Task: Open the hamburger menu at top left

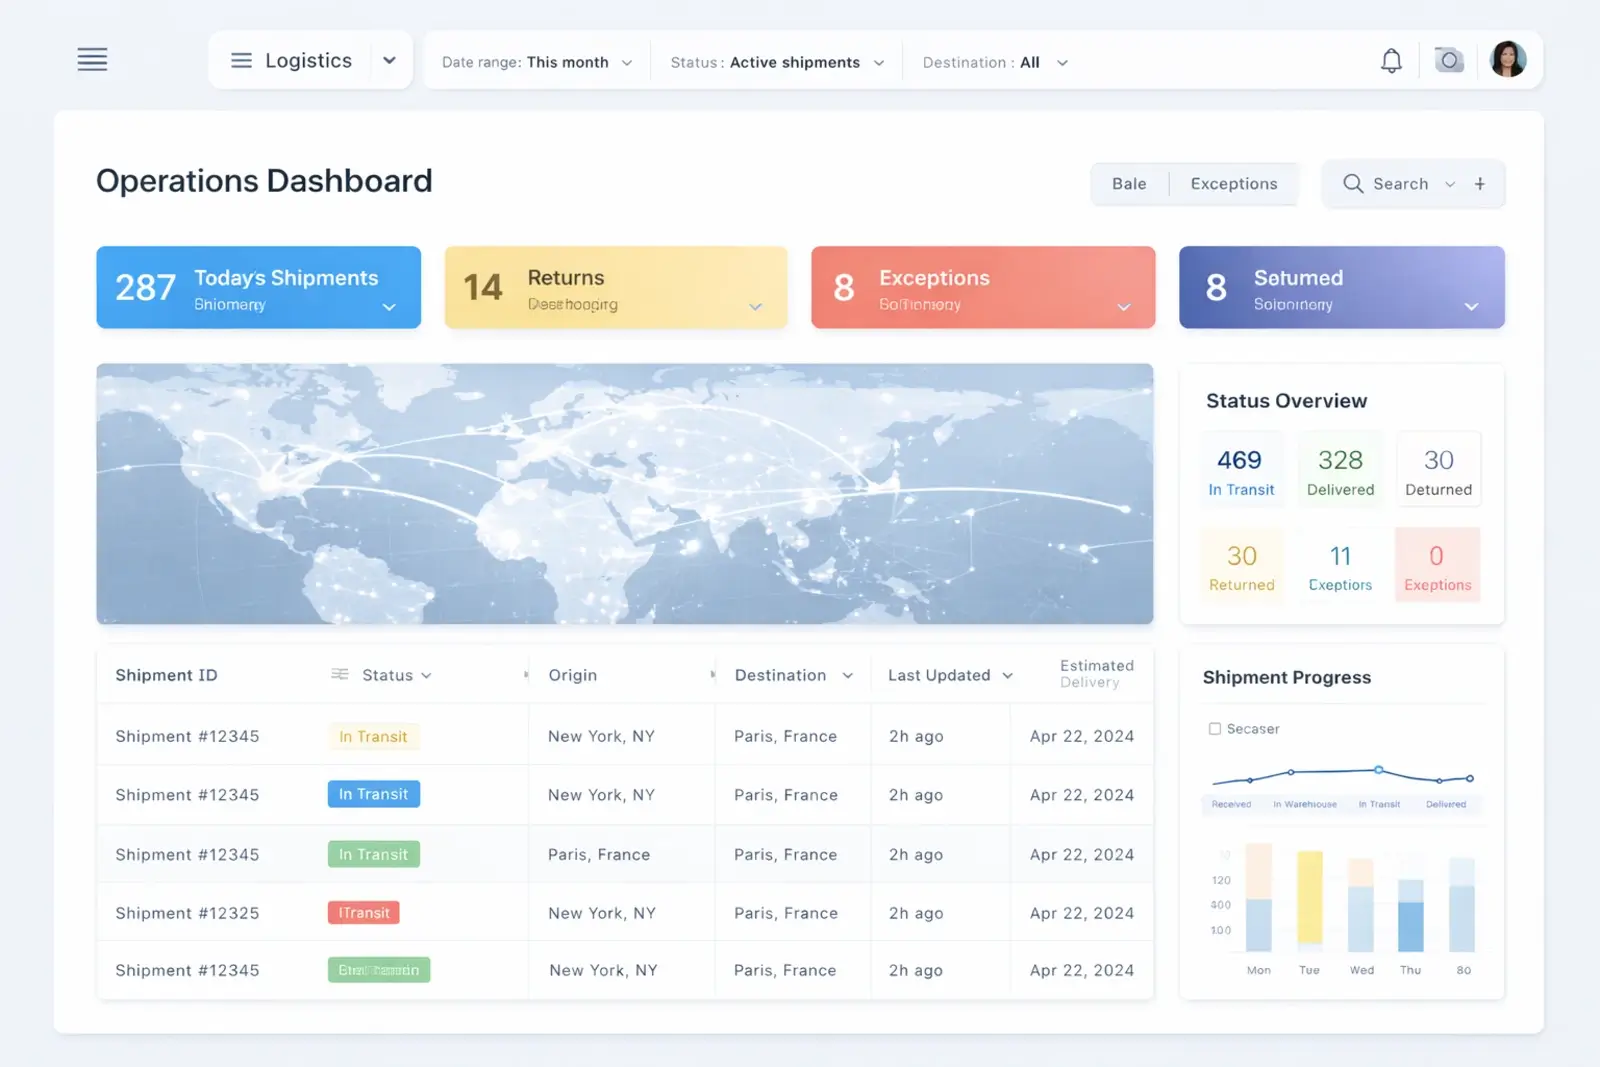Action: (92, 59)
